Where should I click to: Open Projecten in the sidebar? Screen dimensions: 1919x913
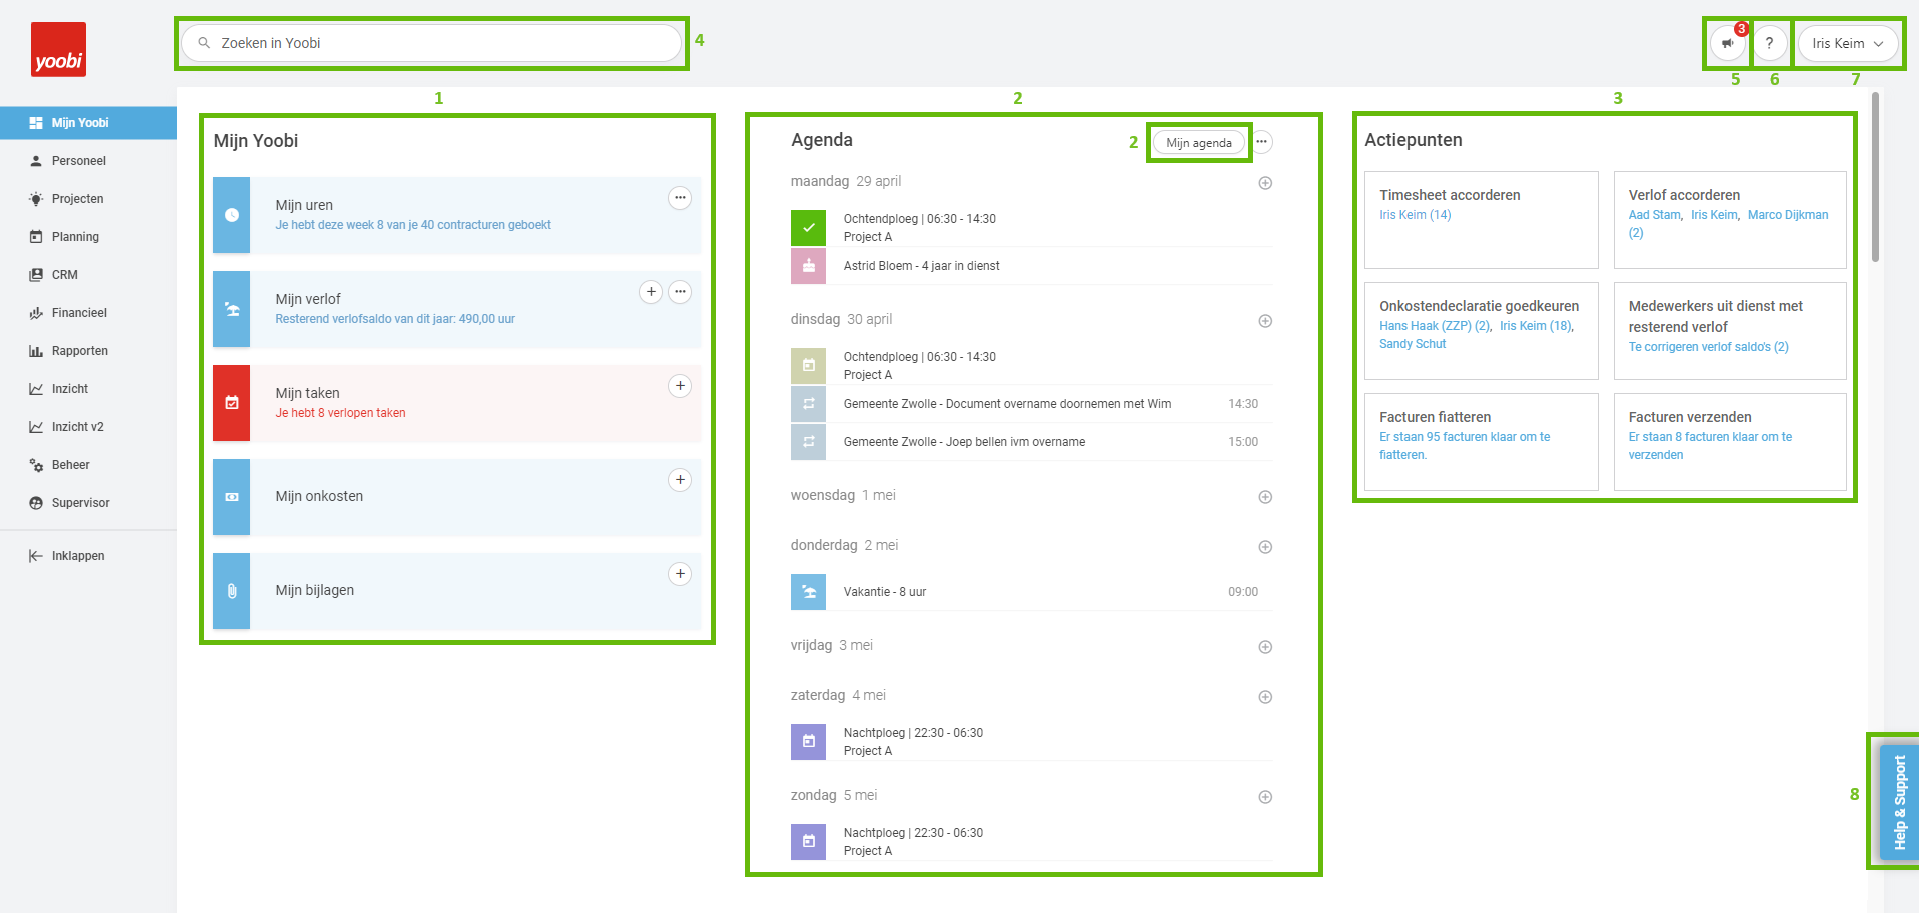88,199
